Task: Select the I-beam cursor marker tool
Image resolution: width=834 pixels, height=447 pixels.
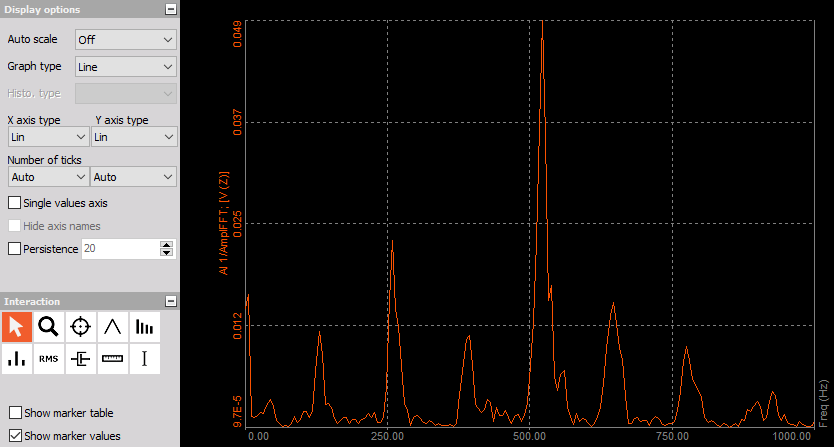Action: tap(144, 359)
